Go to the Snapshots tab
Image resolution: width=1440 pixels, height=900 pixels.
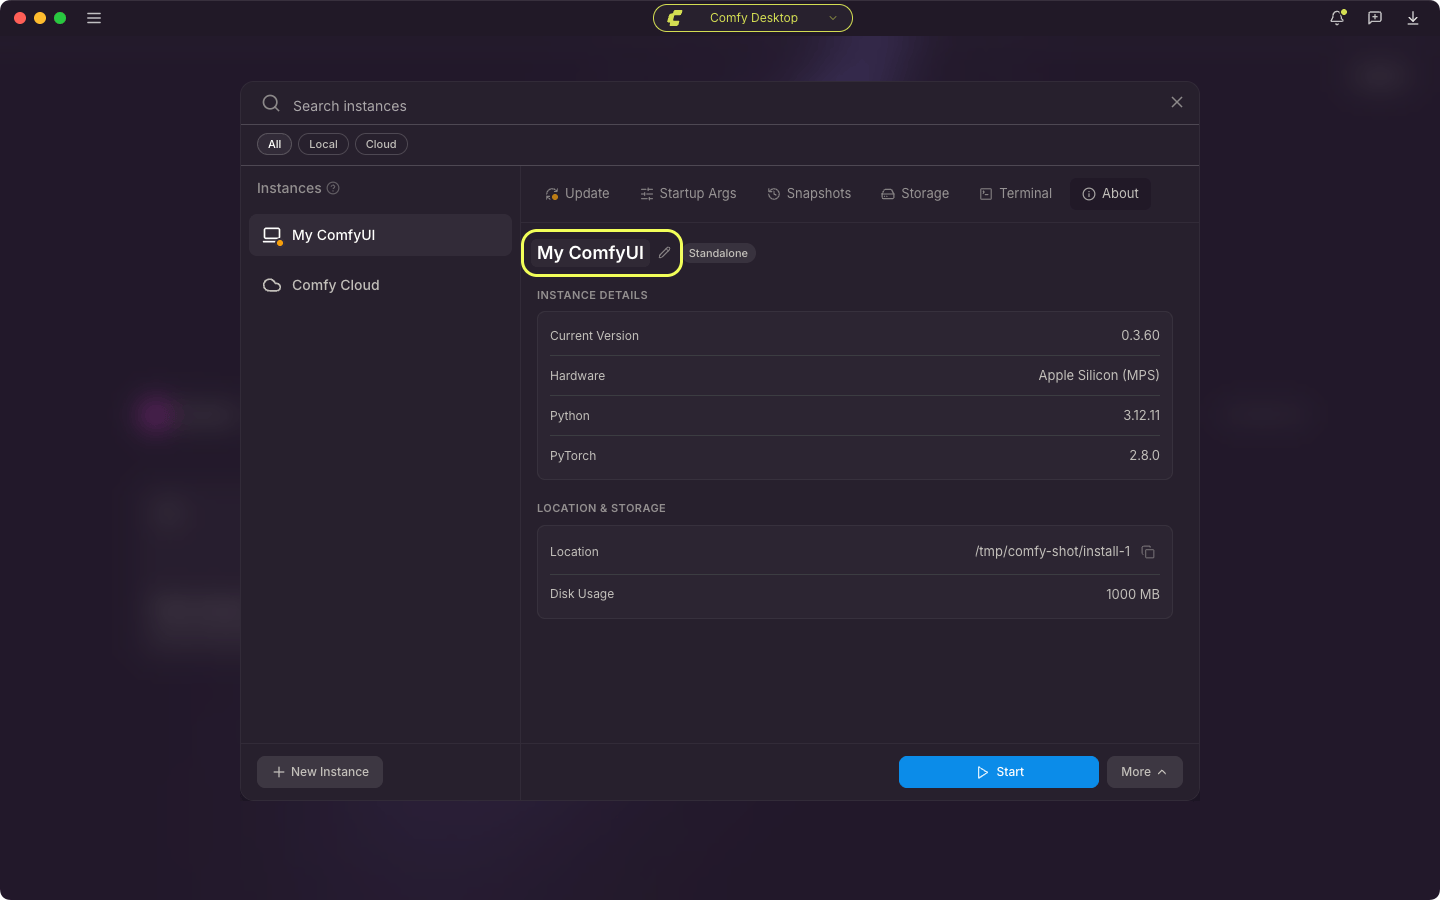(809, 194)
